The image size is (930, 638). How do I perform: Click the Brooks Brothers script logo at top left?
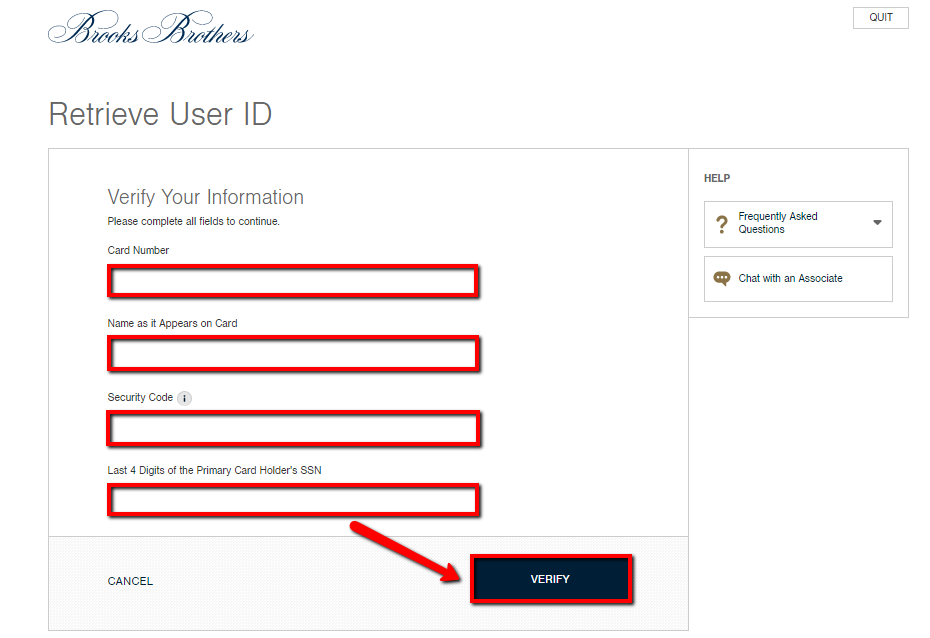pos(150,27)
